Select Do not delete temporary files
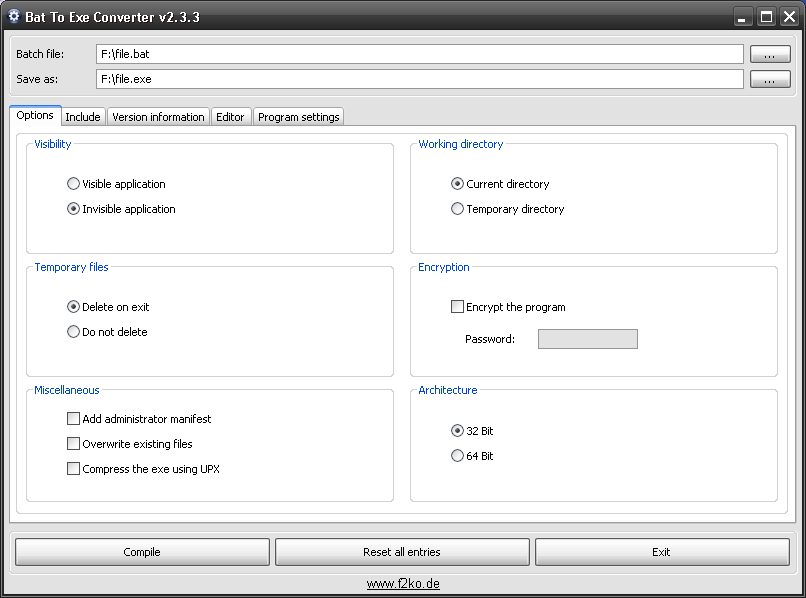This screenshot has width=806, height=598. click(73, 332)
